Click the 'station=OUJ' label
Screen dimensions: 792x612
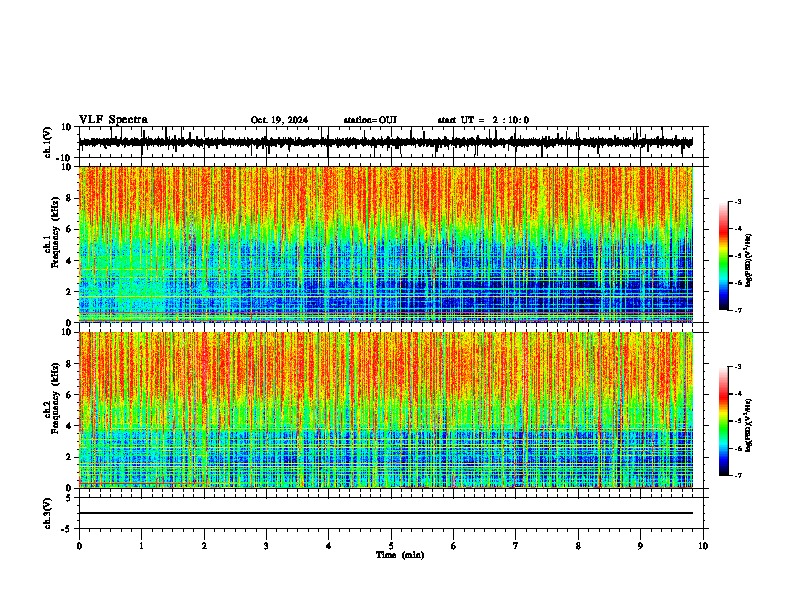coord(370,120)
